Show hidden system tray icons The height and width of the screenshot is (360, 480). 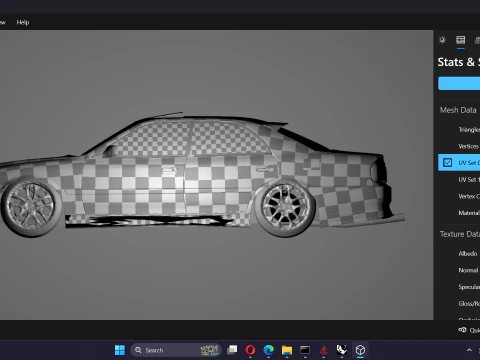(x=469, y=350)
